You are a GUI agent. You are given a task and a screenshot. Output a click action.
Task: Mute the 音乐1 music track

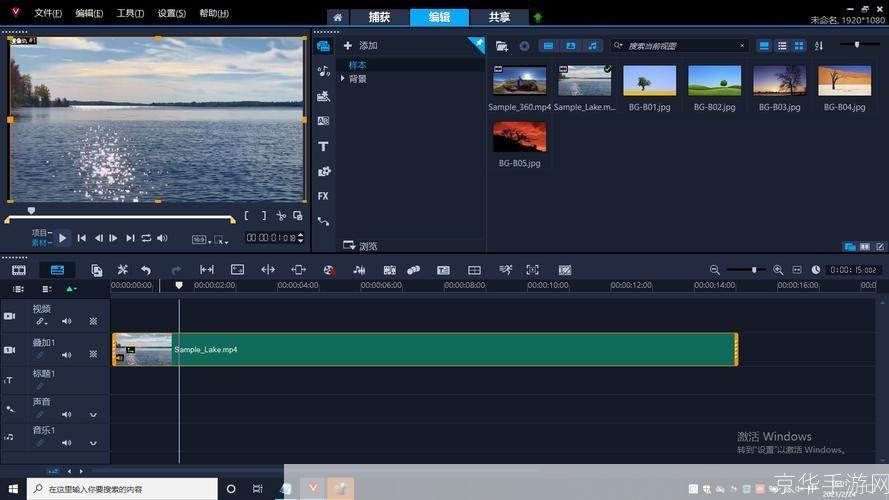tap(66, 443)
